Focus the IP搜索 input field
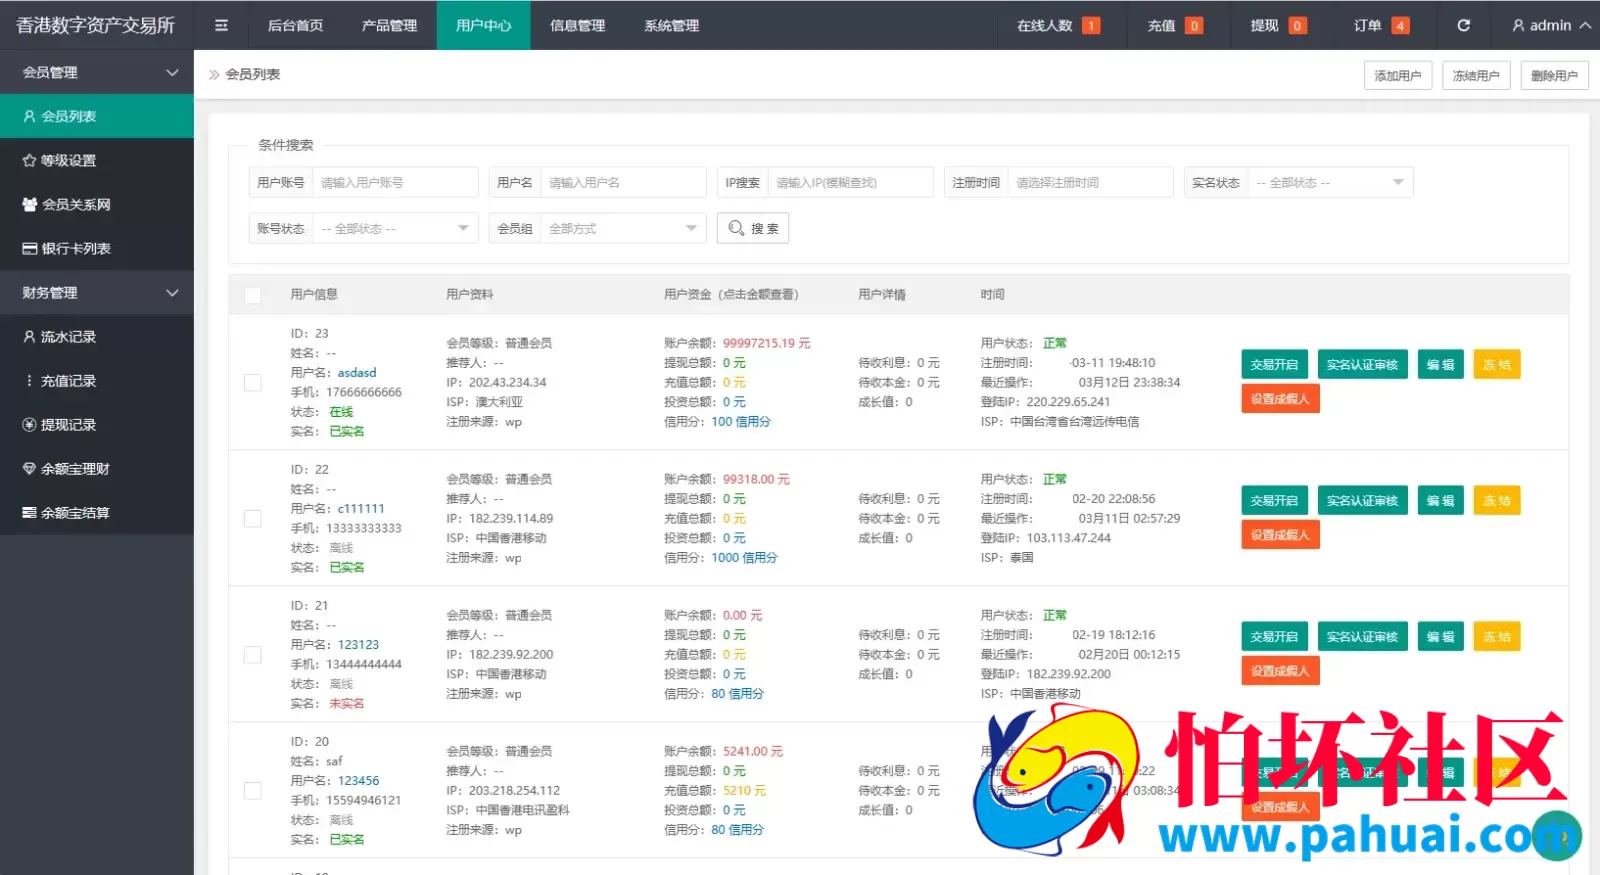 [x=850, y=182]
